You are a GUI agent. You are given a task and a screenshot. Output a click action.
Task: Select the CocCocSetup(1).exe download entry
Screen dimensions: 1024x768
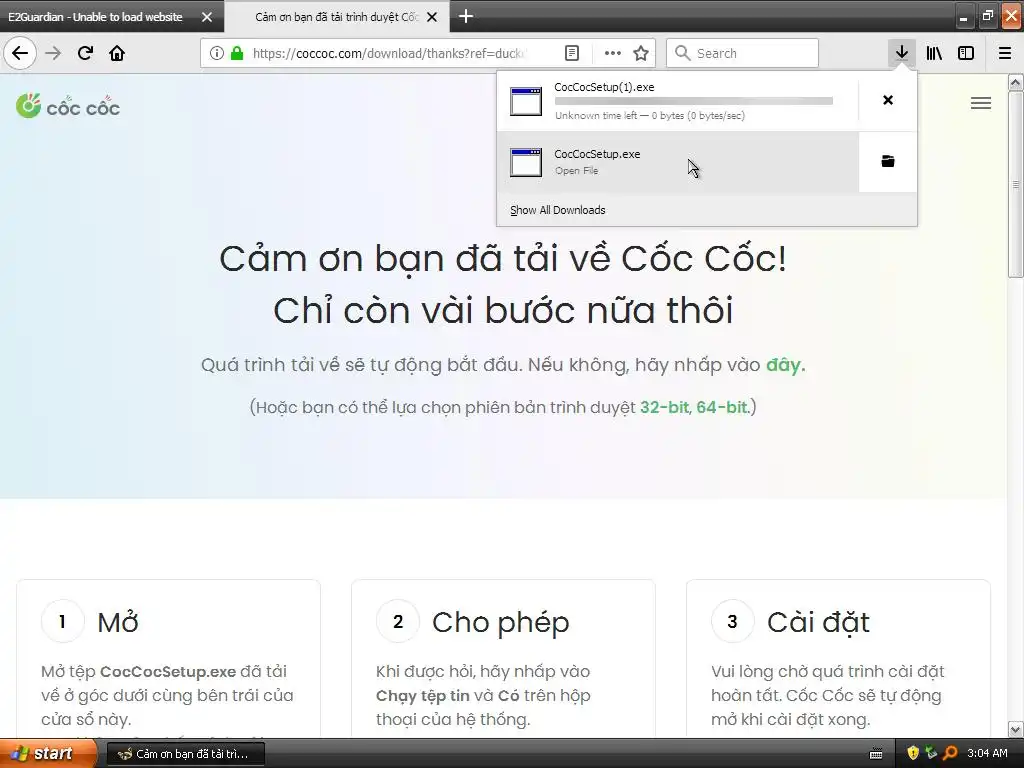678,101
